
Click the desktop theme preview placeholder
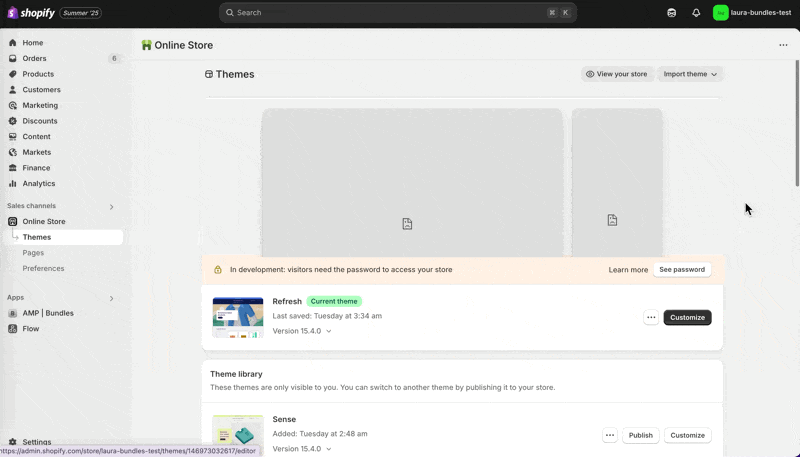pyautogui.click(x=412, y=183)
